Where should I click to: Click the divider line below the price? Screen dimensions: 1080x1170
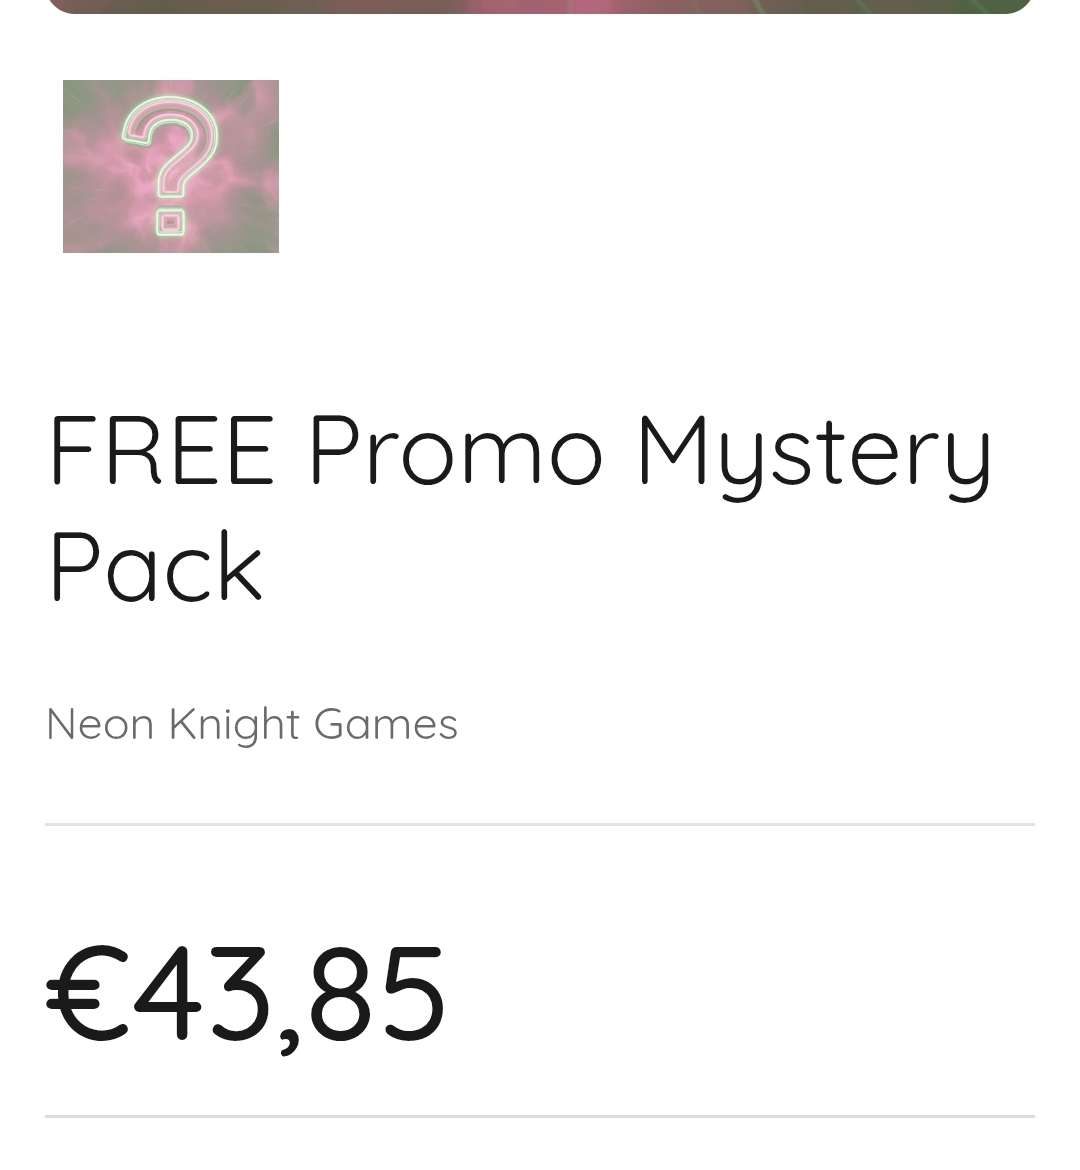point(540,1116)
